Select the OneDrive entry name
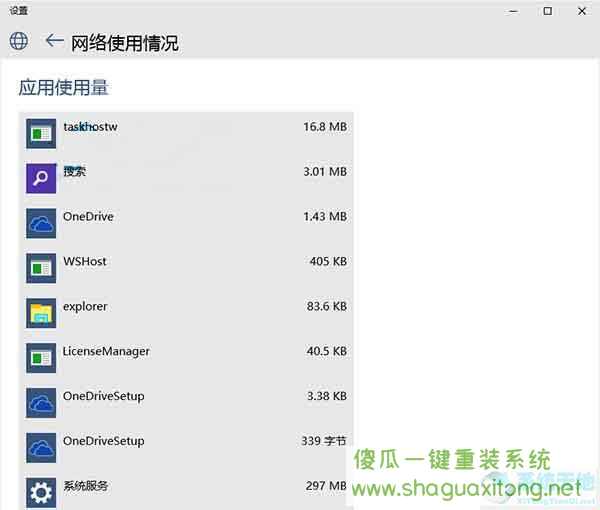 tap(88, 217)
